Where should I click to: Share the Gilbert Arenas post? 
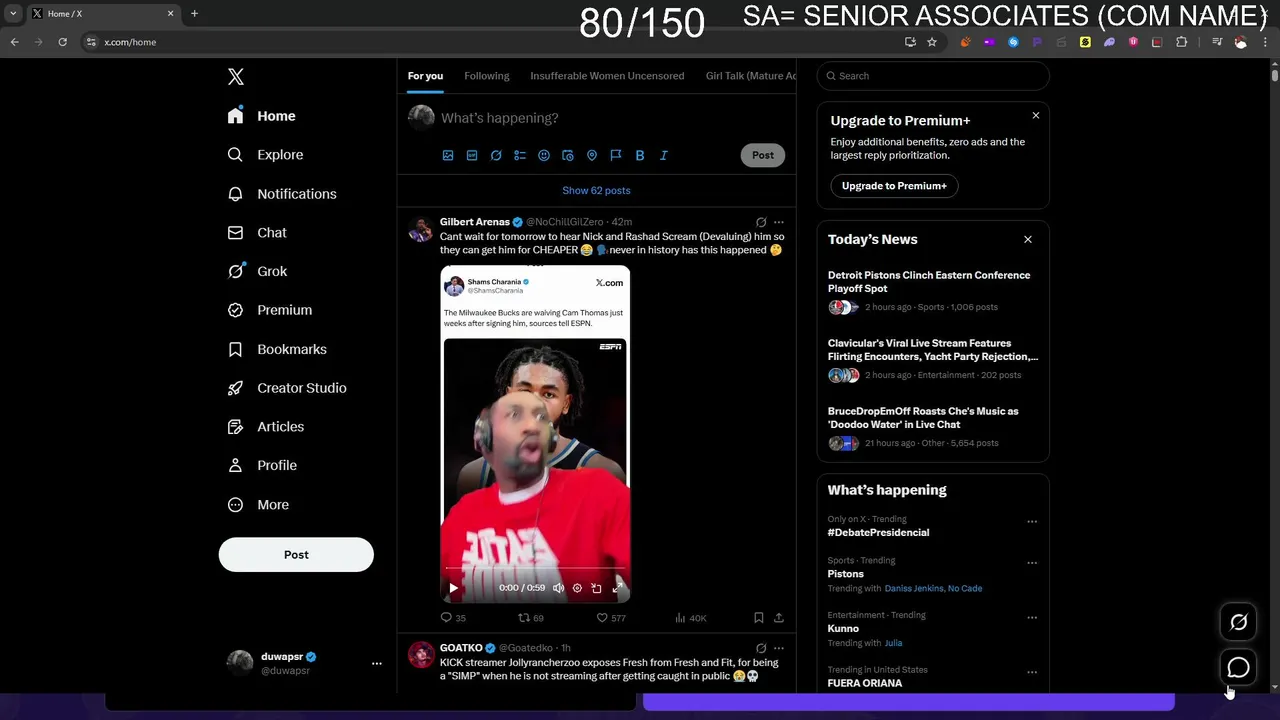pos(779,618)
